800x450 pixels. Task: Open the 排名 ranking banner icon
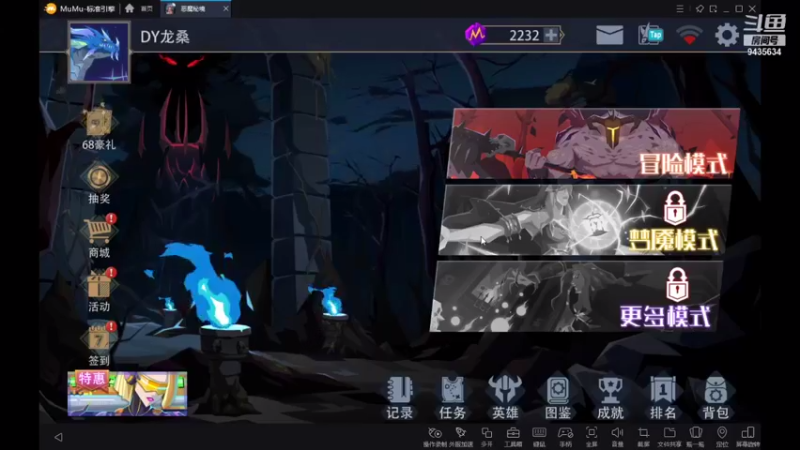[x=663, y=397]
